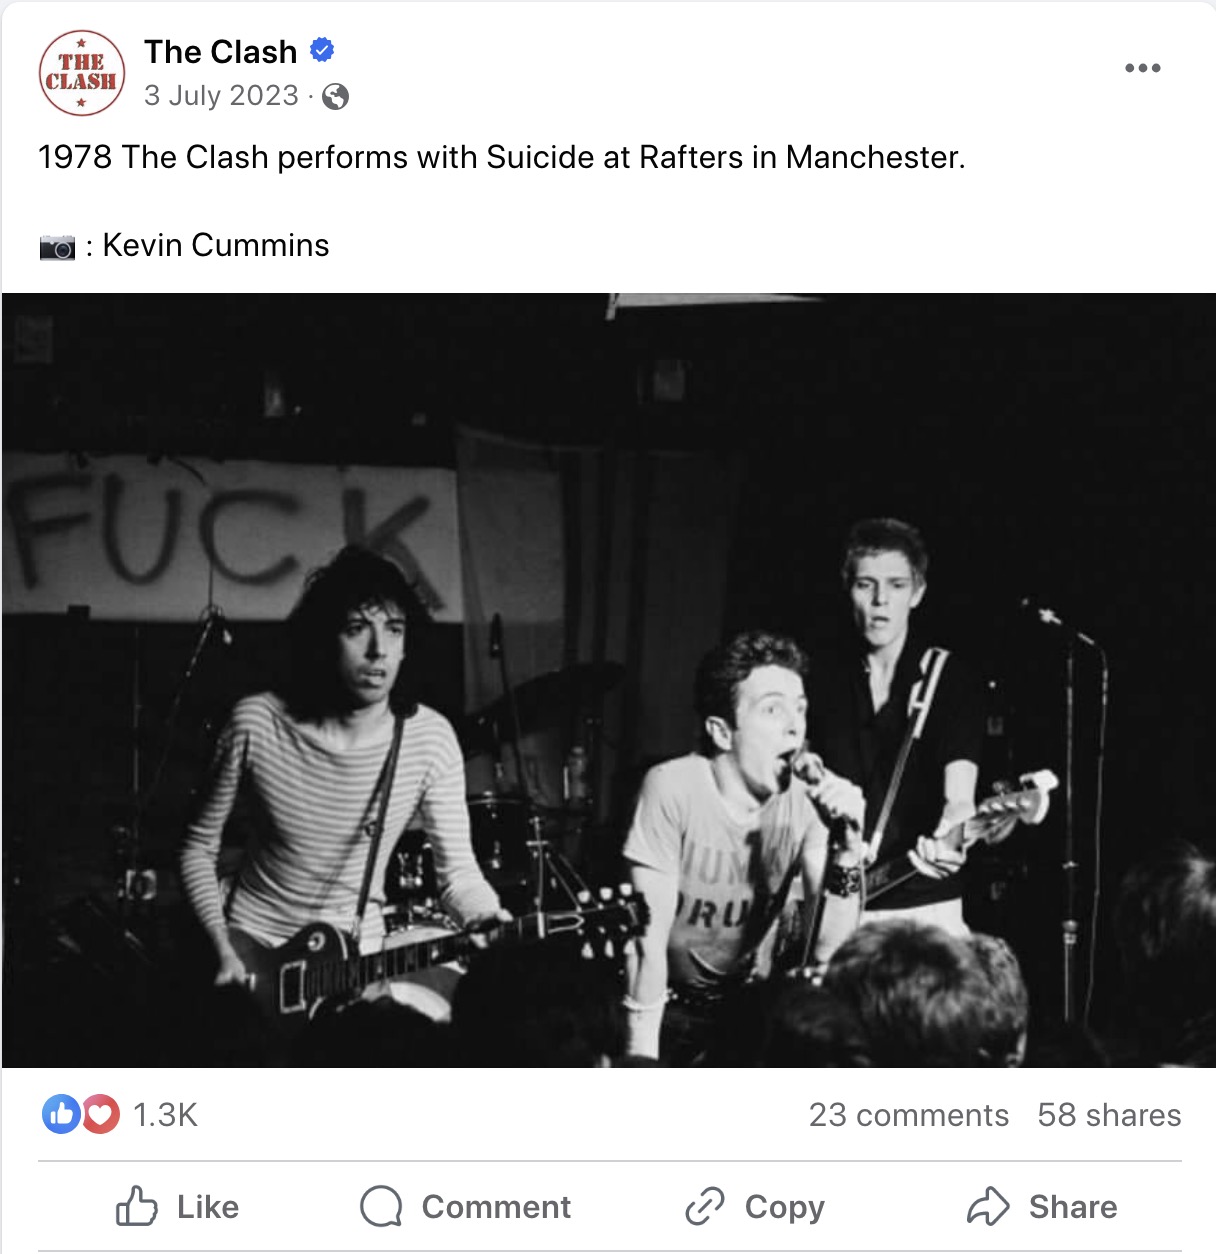View the 58 shares
The image size is (1216, 1254).
click(x=1109, y=1115)
